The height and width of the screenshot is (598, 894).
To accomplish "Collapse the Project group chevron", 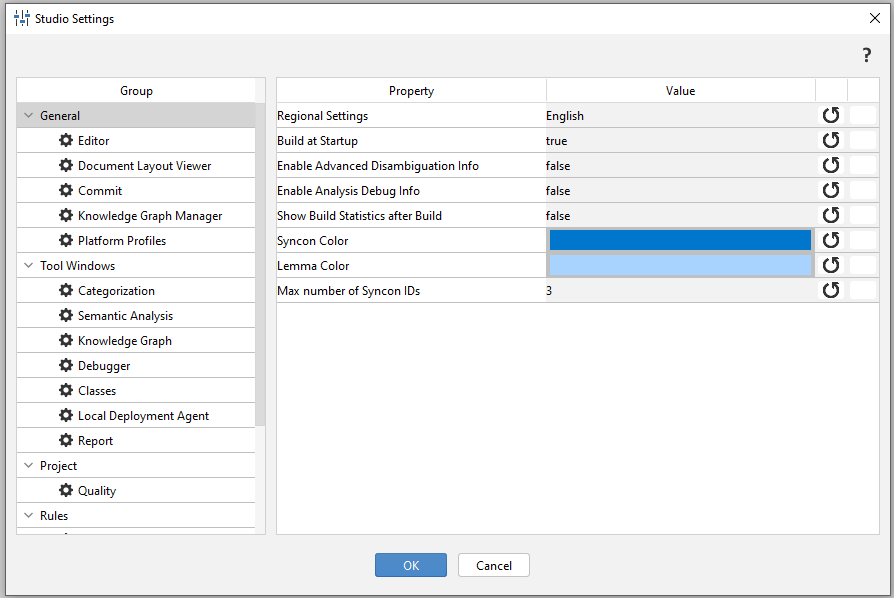I will [29, 466].
